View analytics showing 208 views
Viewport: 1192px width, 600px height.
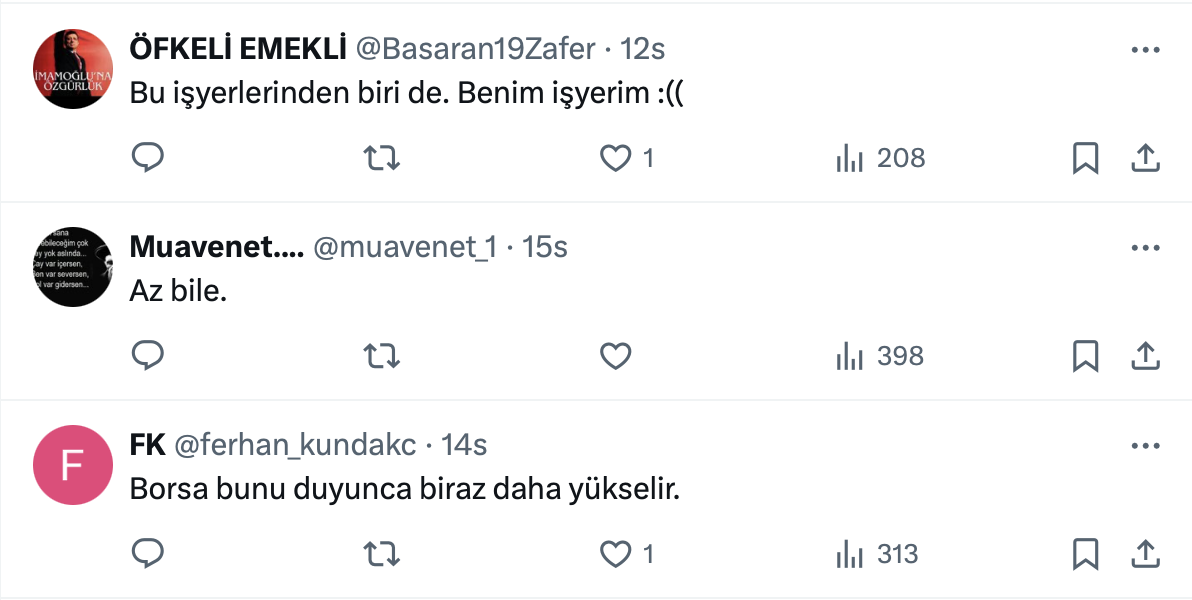pos(880,158)
